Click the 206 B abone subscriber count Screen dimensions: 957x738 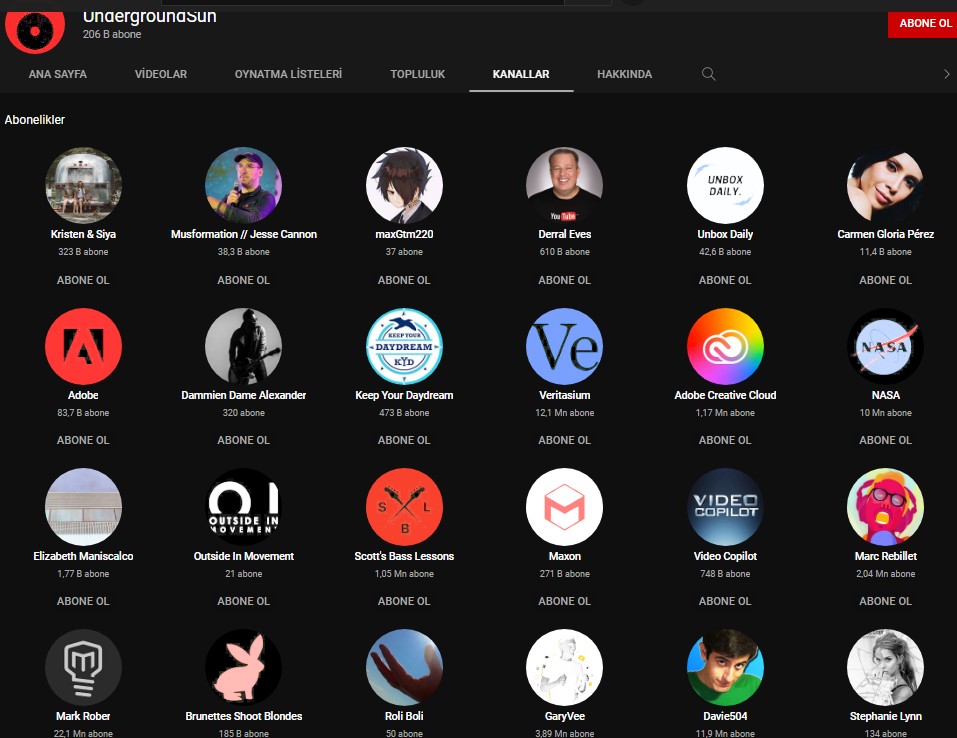point(112,34)
